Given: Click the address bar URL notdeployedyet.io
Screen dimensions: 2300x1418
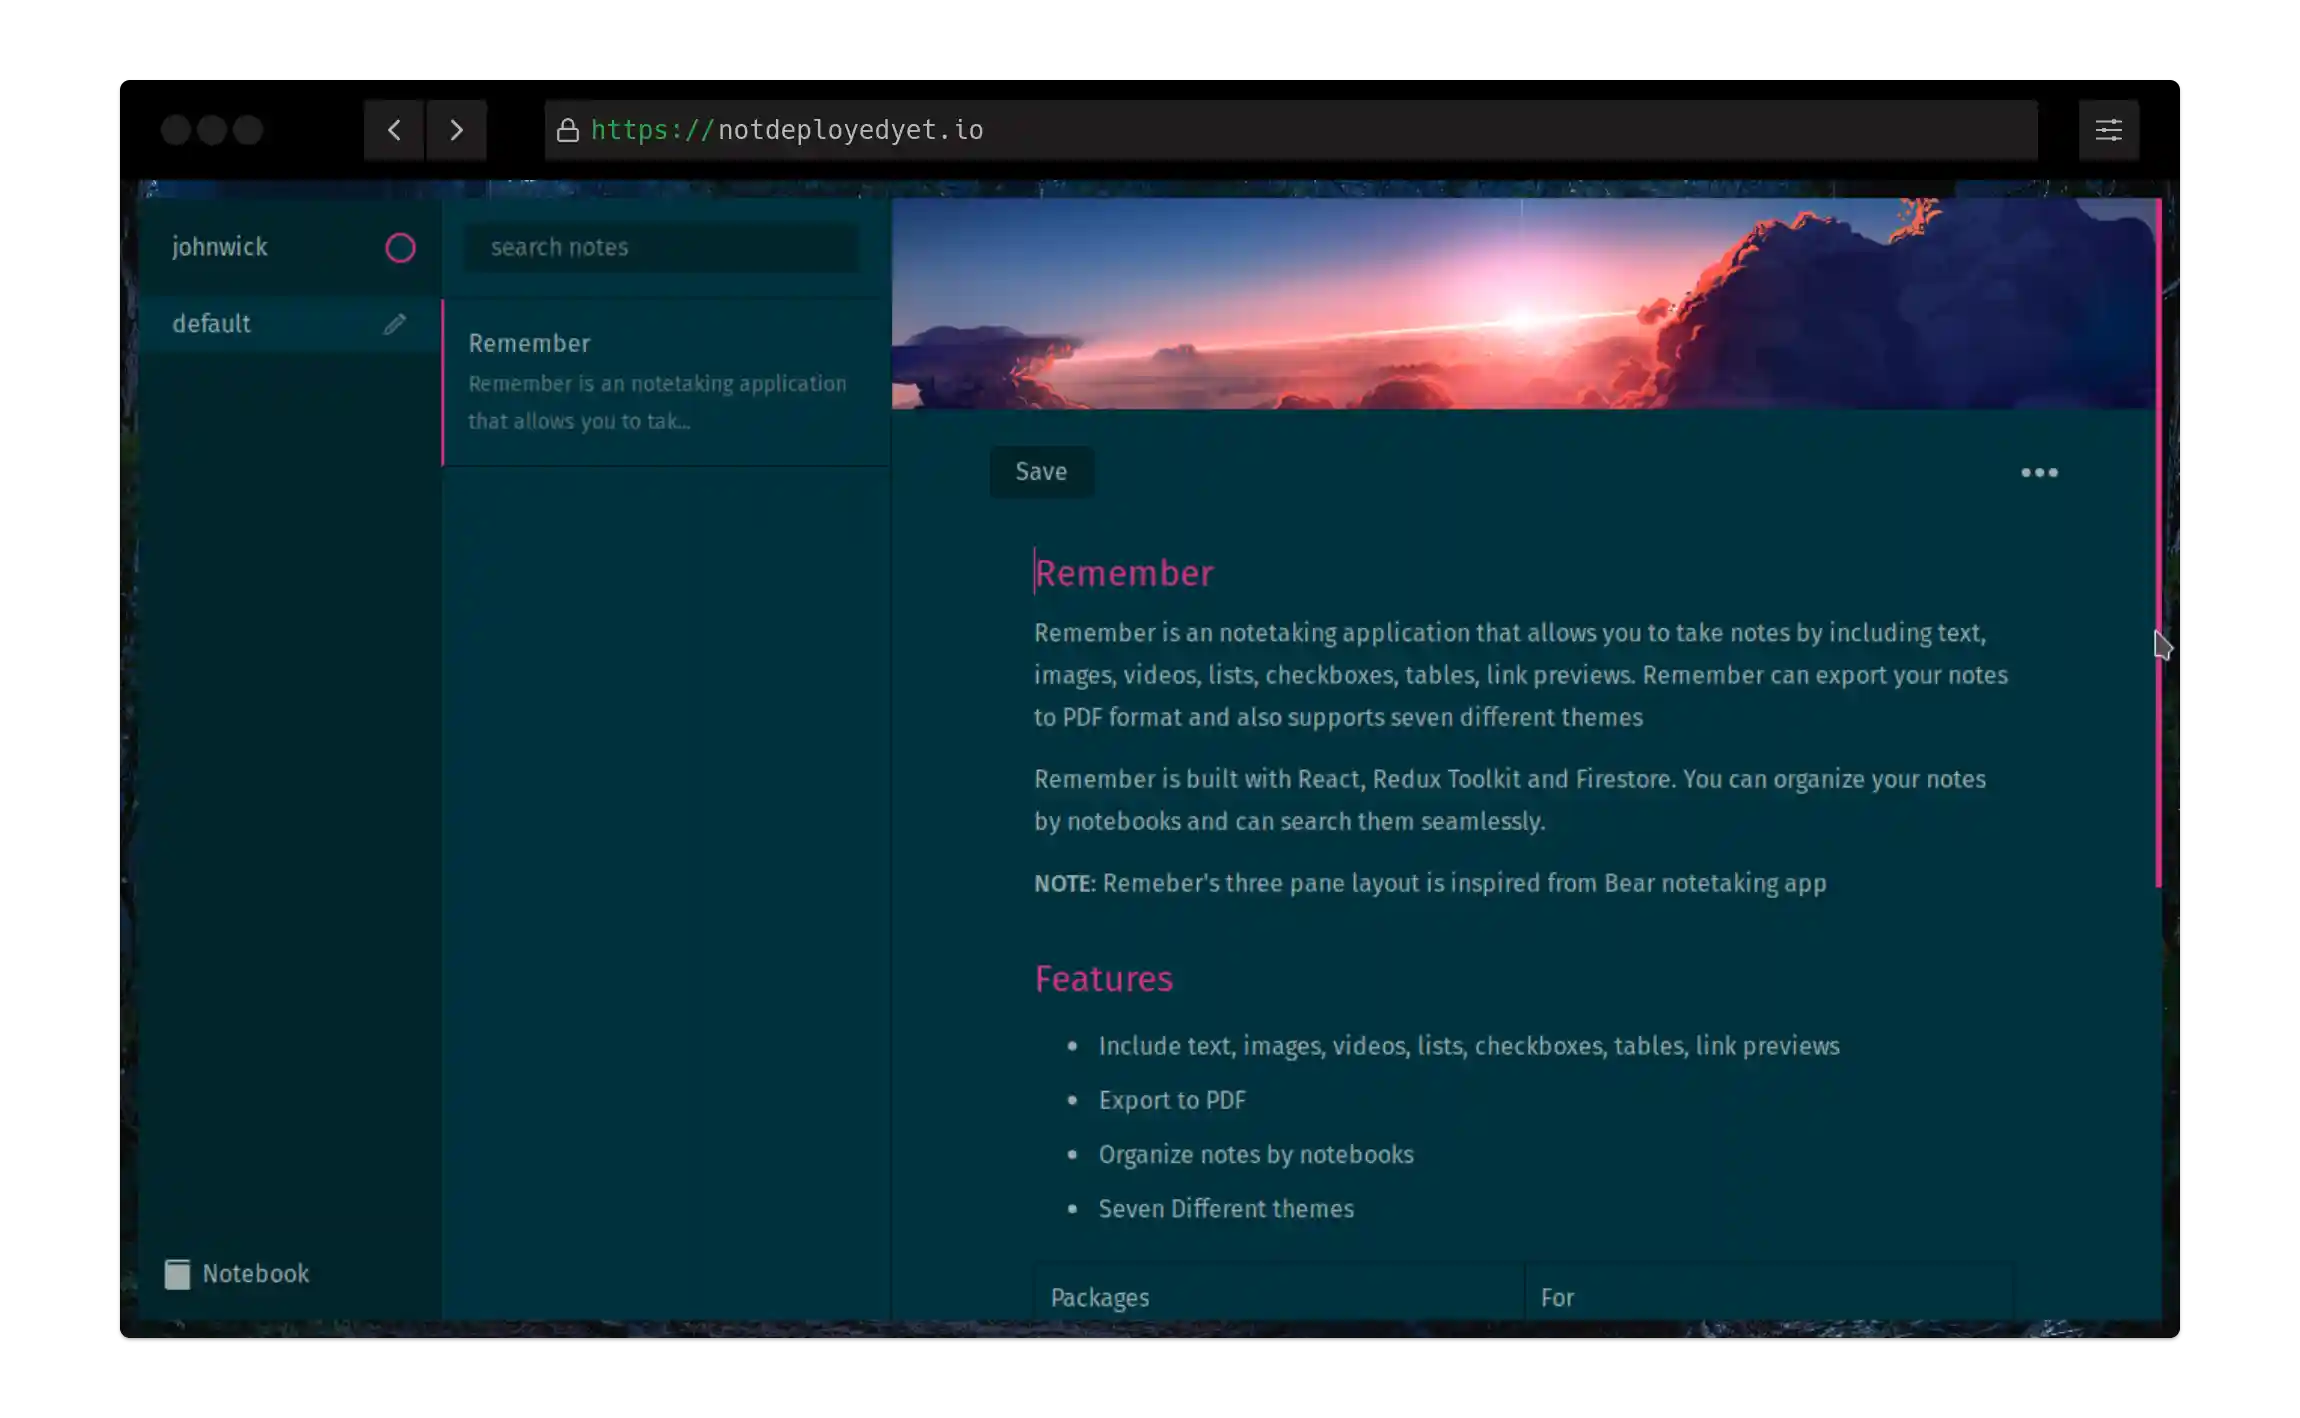Looking at the screenshot, I should tap(850, 130).
